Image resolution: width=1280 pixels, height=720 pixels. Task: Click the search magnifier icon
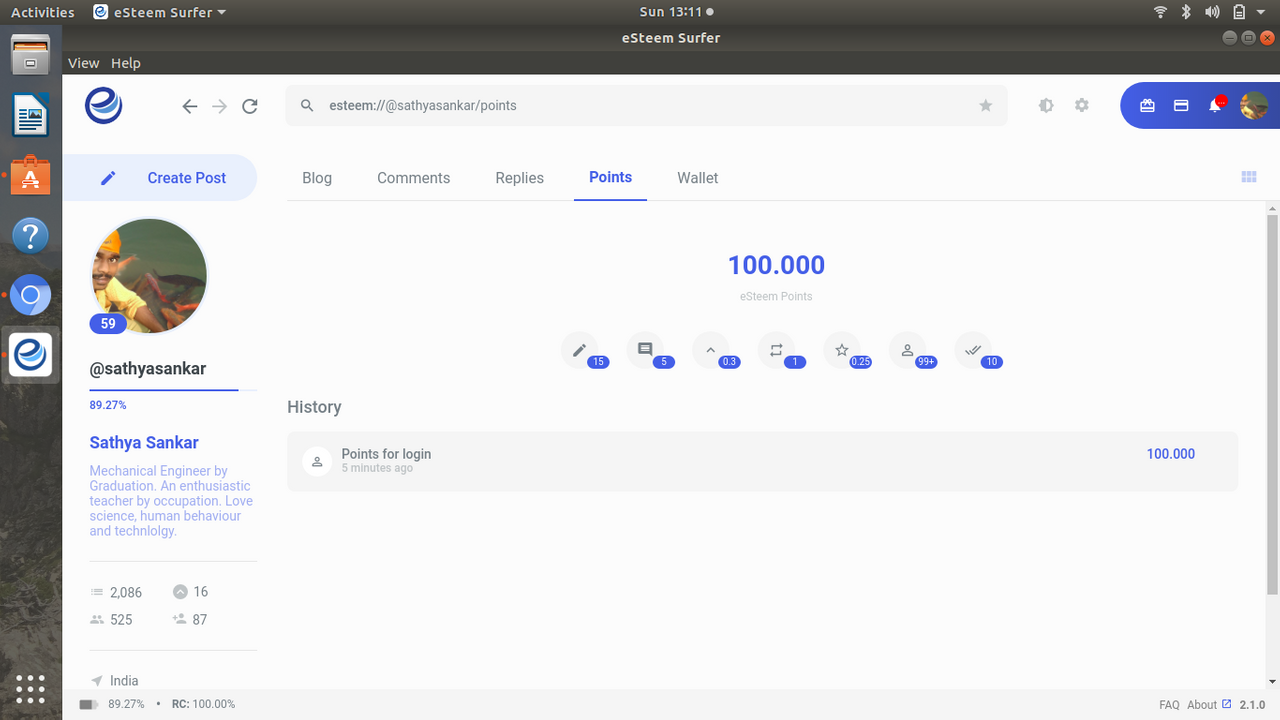click(x=308, y=105)
